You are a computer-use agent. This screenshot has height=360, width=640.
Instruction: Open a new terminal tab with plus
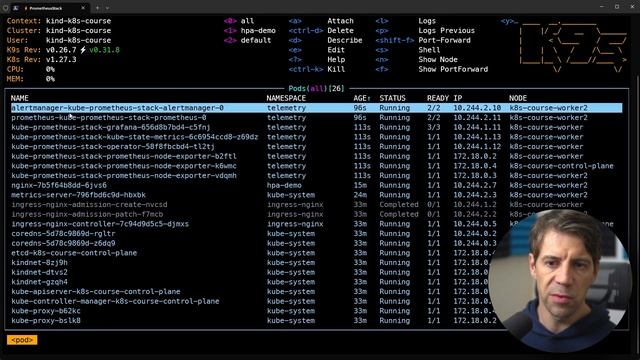coord(98,8)
